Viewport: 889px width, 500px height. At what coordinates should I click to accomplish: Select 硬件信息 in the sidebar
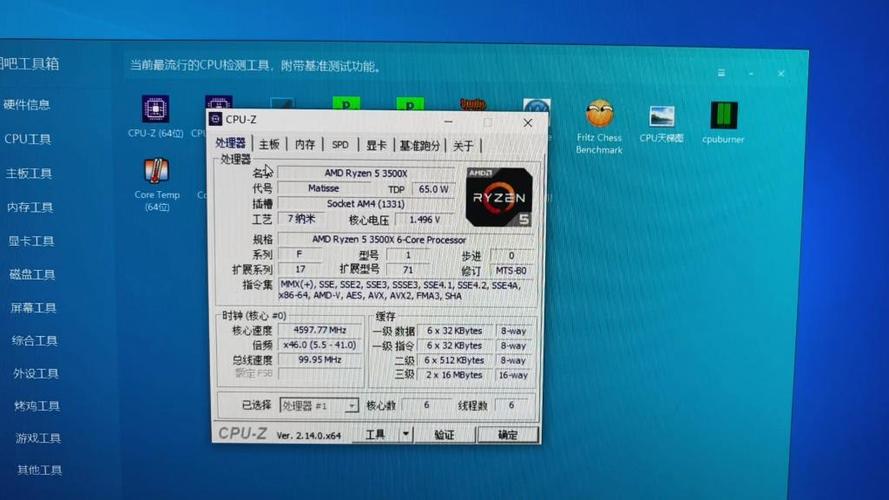27,104
